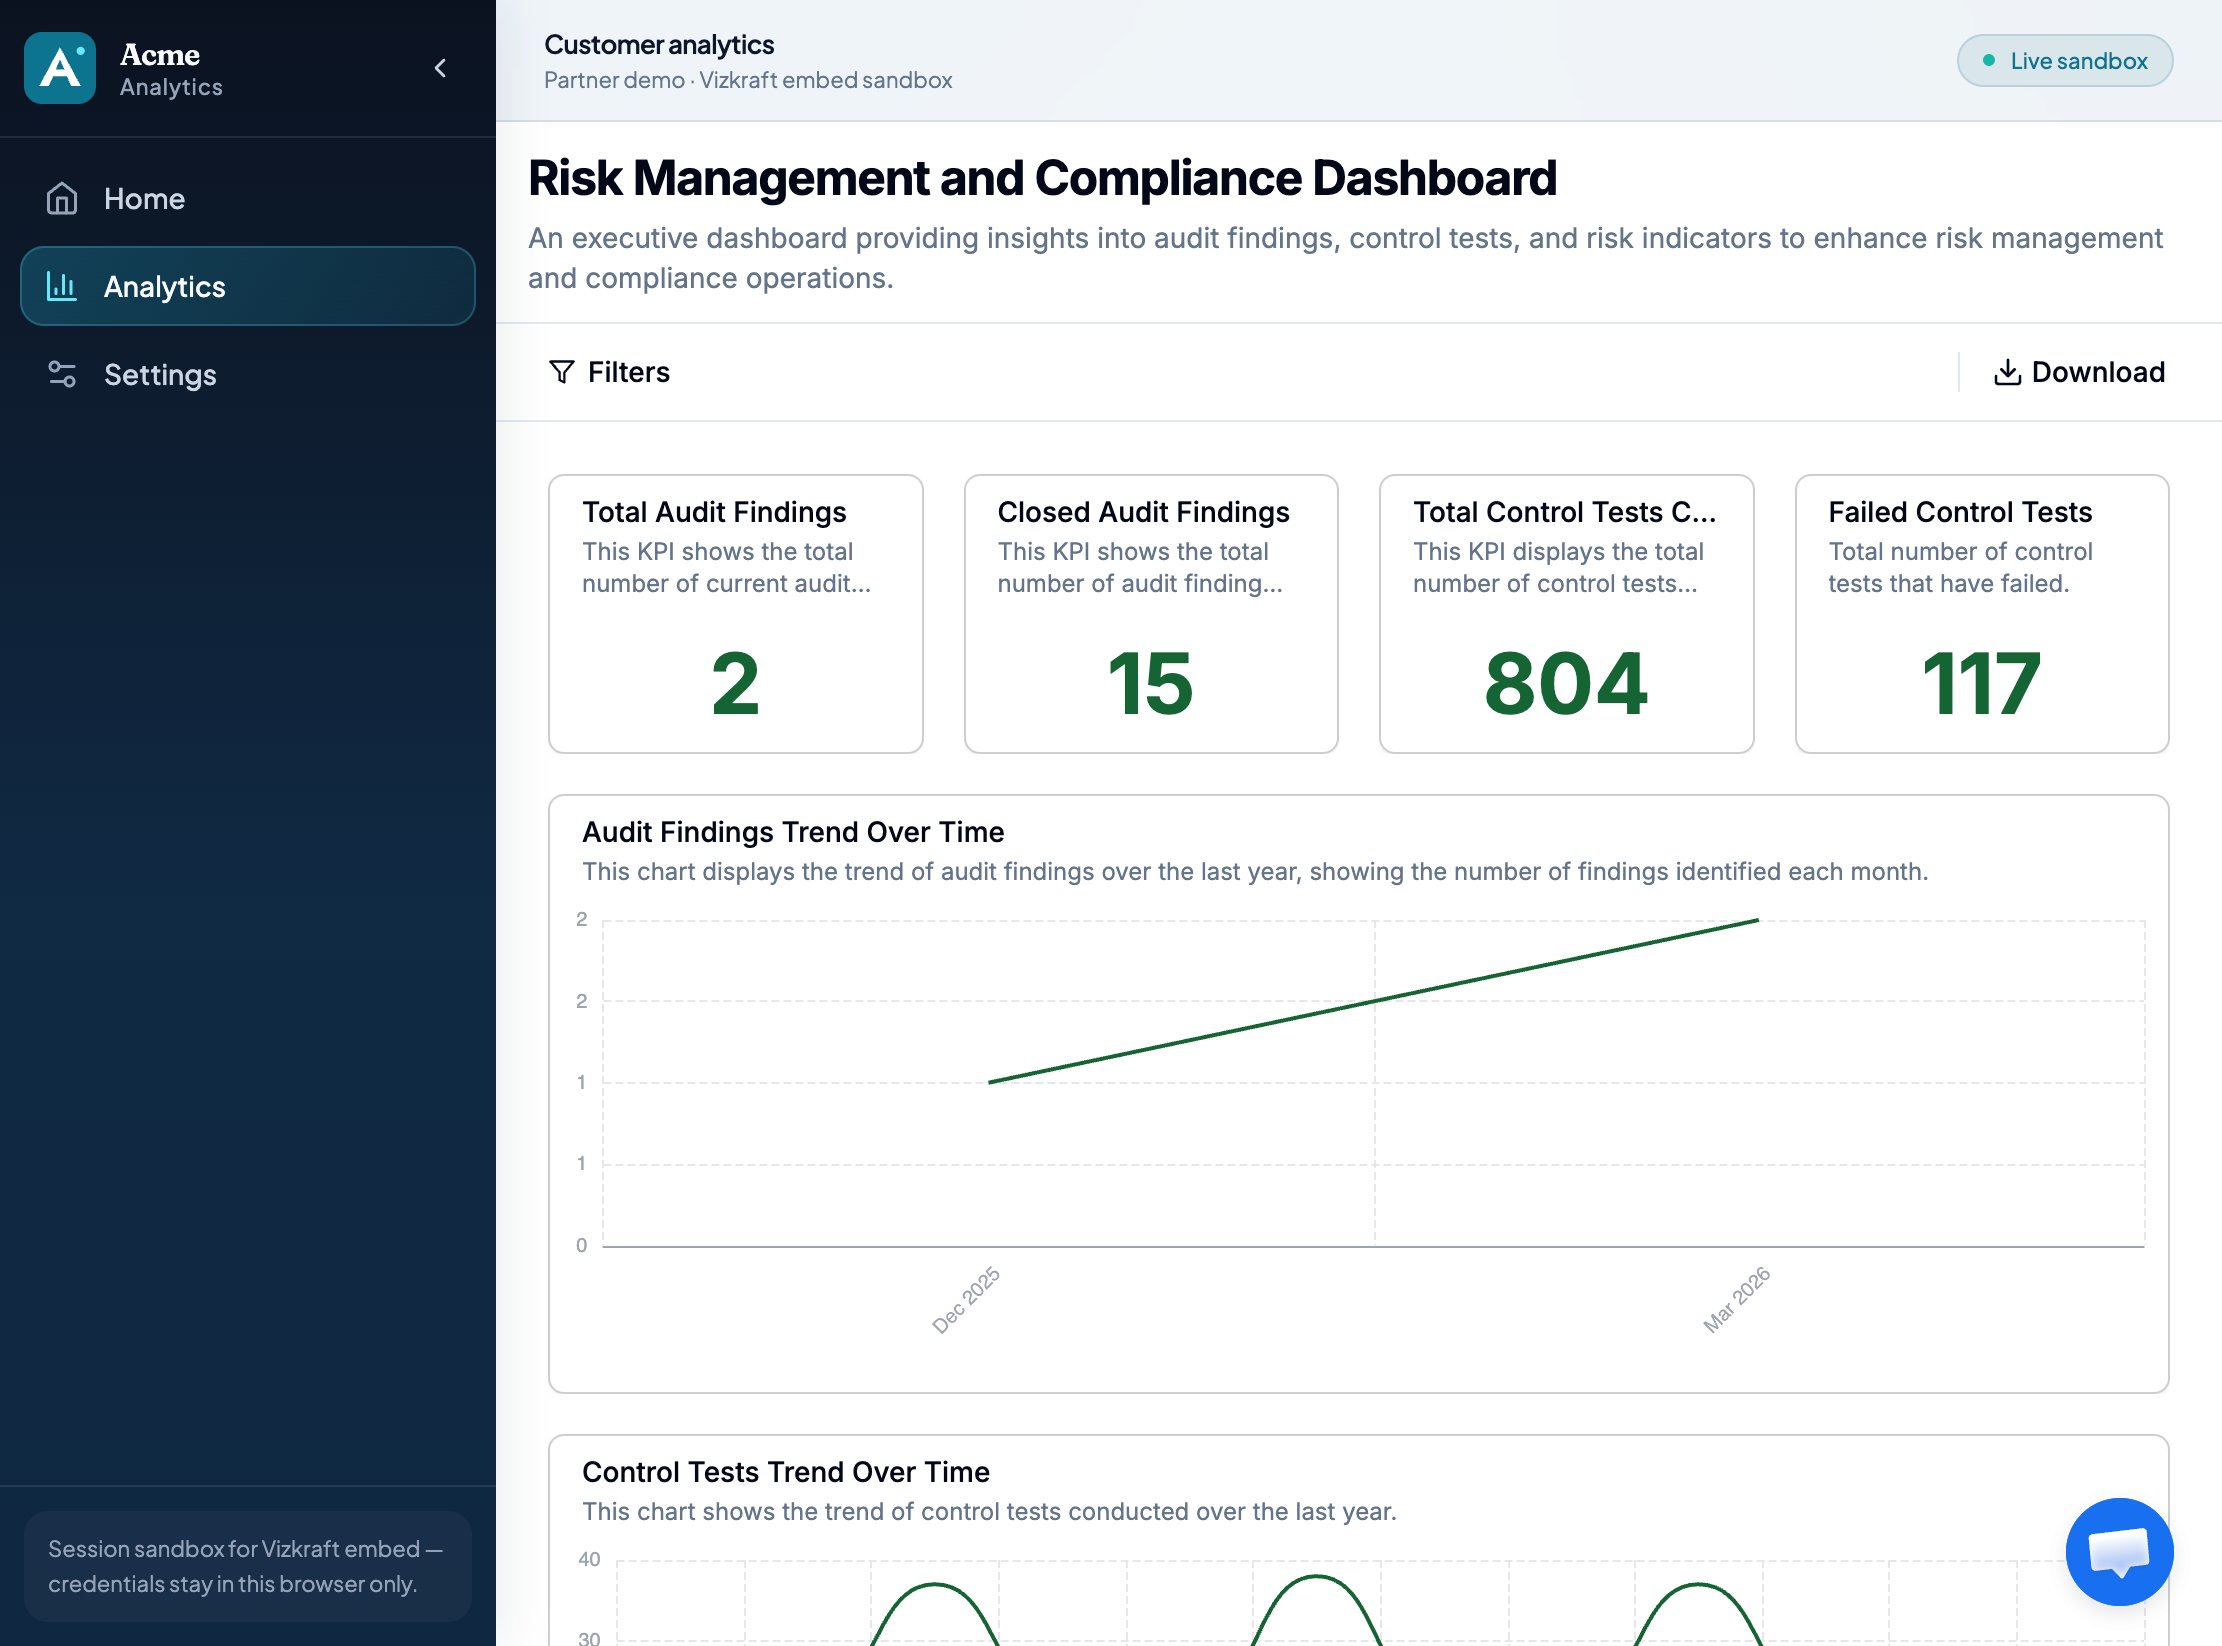This screenshot has width=2222, height=1646.
Task: Click the Failed Control Tests title
Action: (x=1960, y=512)
